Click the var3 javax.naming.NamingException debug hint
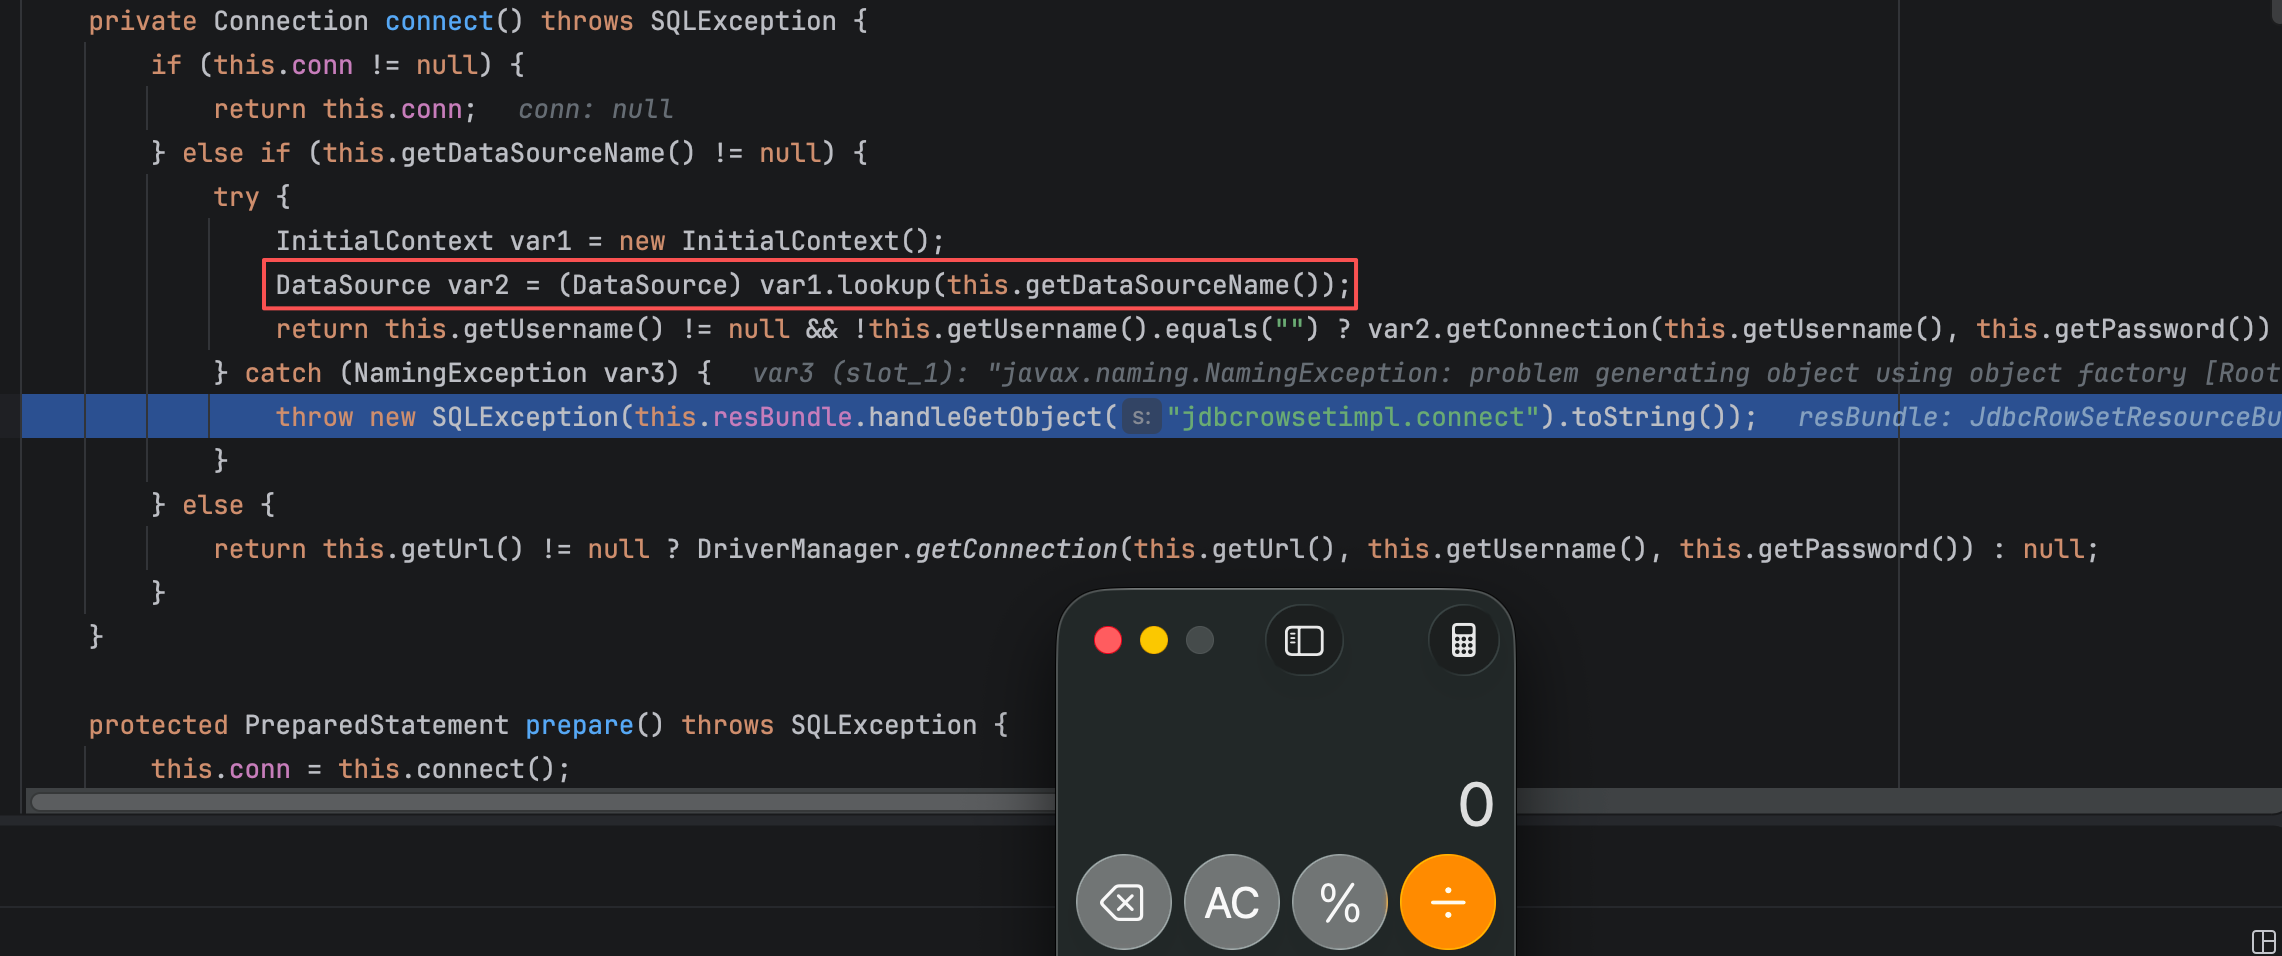The width and height of the screenshot is (2282, 956). click(x=1516, y=373)
